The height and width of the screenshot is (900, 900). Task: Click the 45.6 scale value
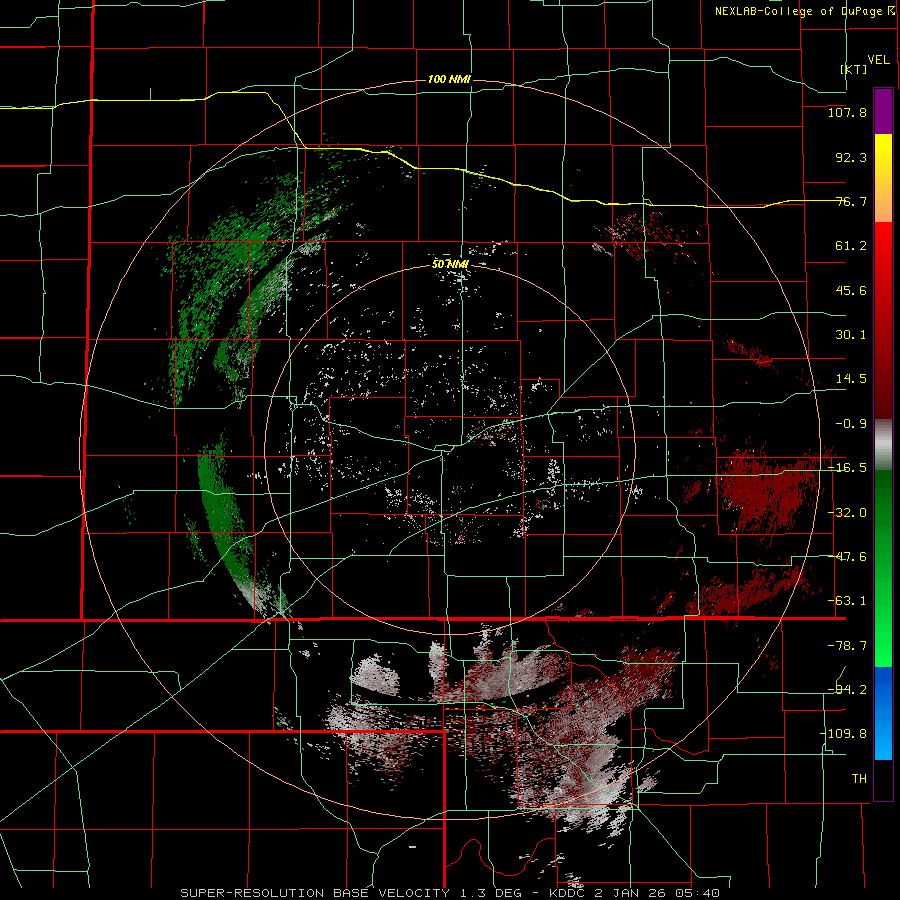851,290
